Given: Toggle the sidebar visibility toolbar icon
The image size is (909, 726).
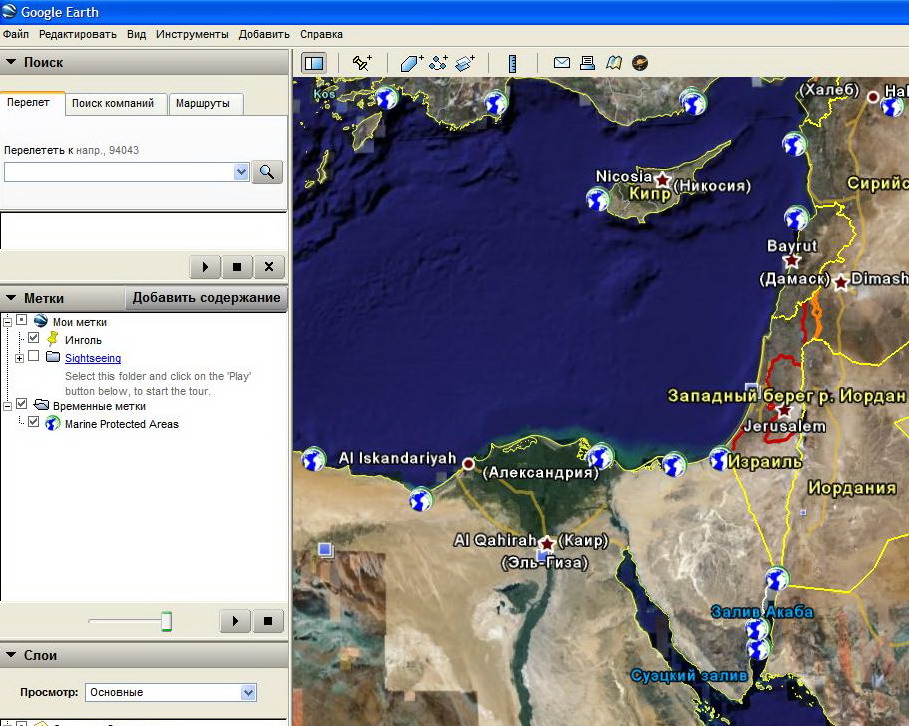Looking at the screenshot, I should point(314,63).
